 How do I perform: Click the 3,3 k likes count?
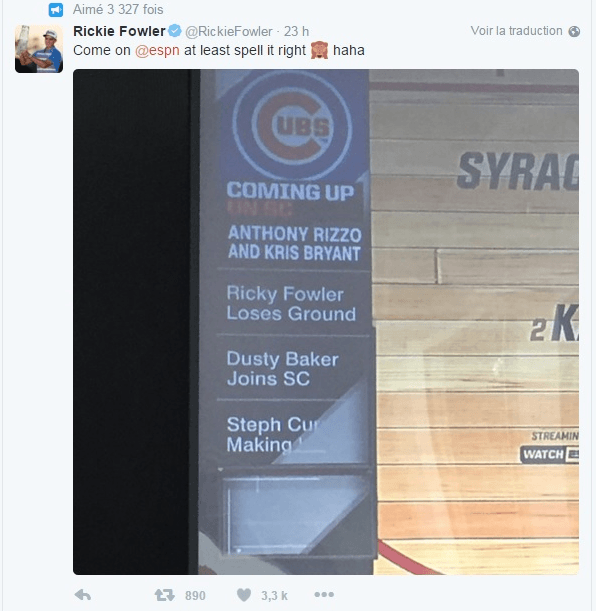point(274,596)
